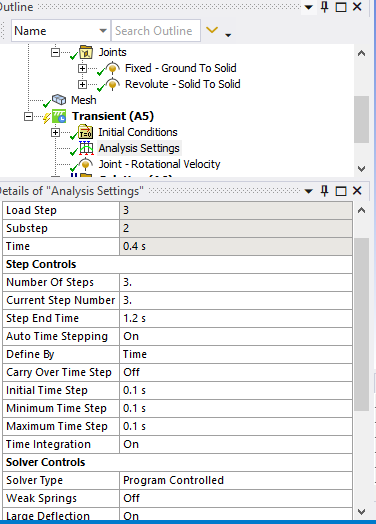Select the Mesh tree item

click(84, 100)
